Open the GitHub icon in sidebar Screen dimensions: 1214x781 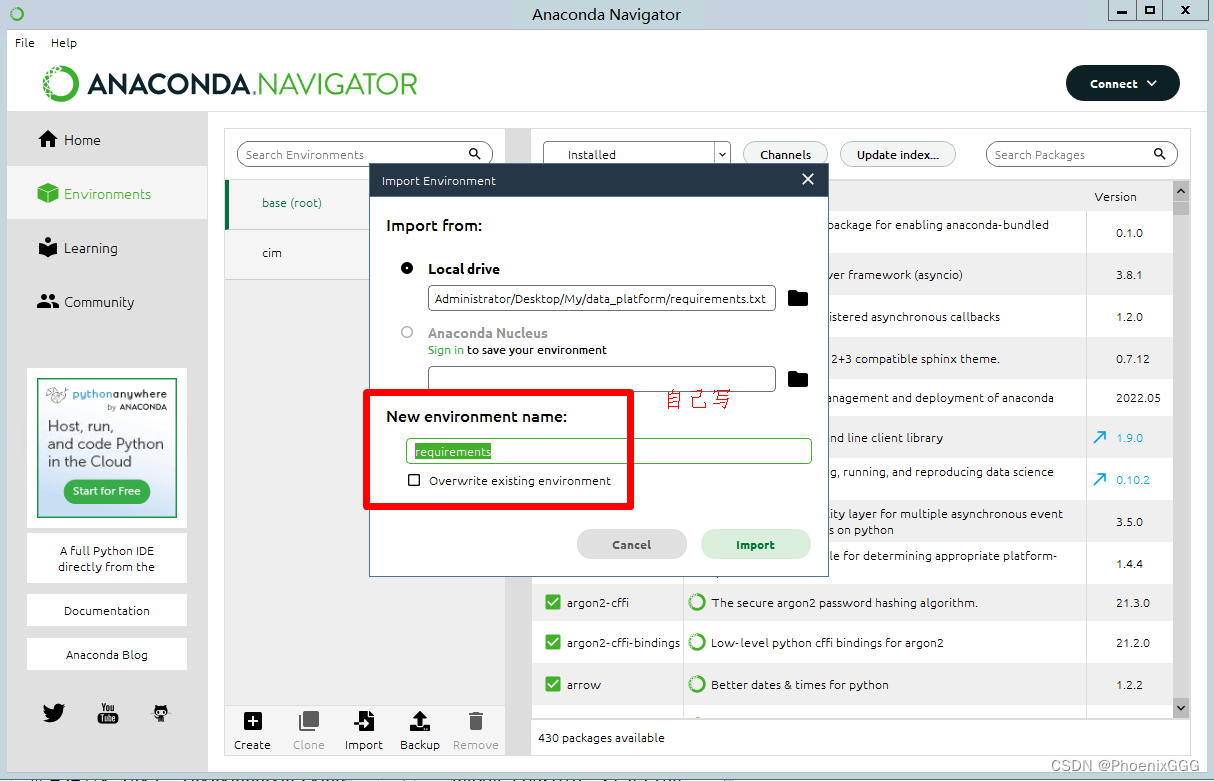coord(161,713)
